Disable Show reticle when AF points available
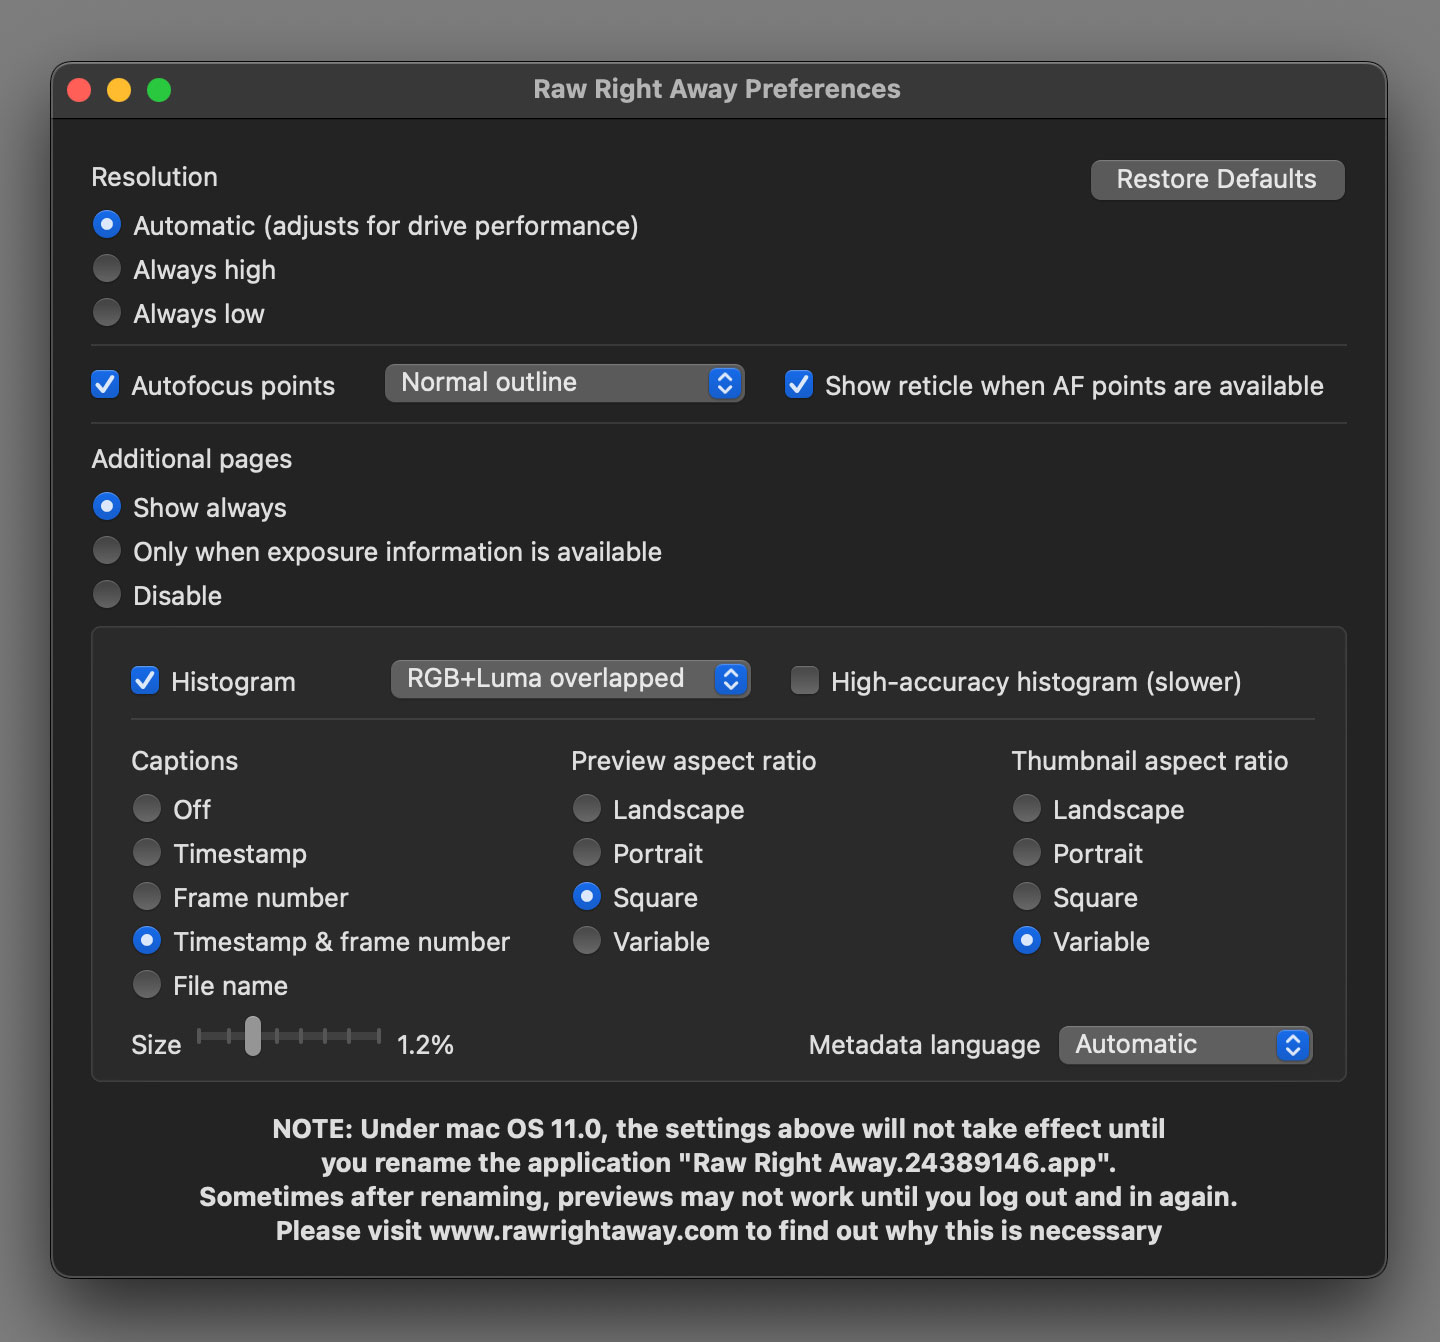Screen dimensions: 1440x1342 [799, 384]
